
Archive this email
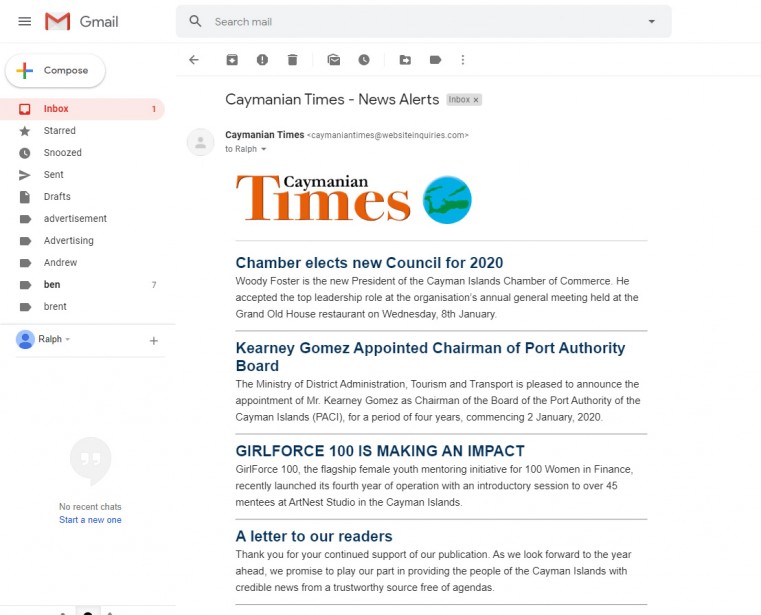[x=232, y=60]
